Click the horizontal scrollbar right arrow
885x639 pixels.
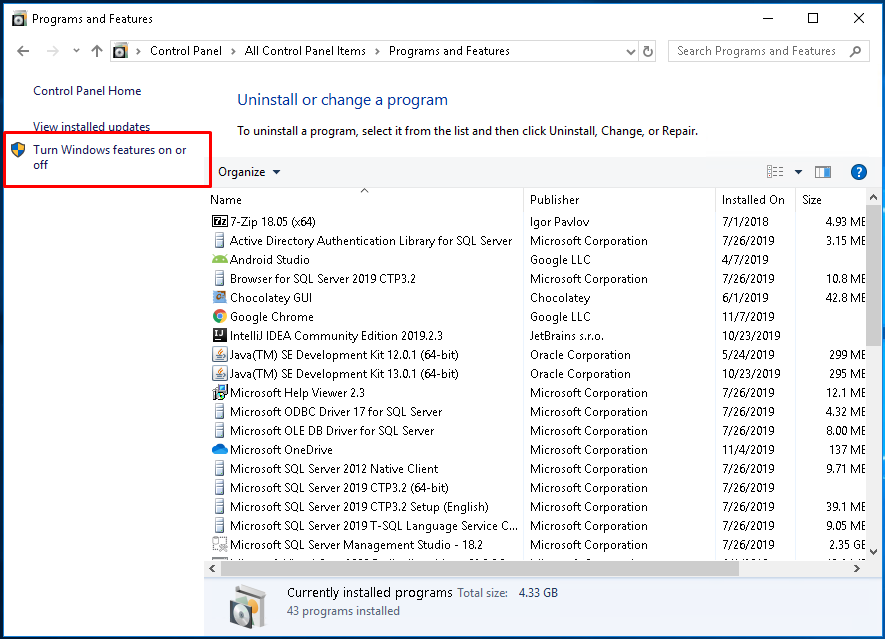coord(857,568)
